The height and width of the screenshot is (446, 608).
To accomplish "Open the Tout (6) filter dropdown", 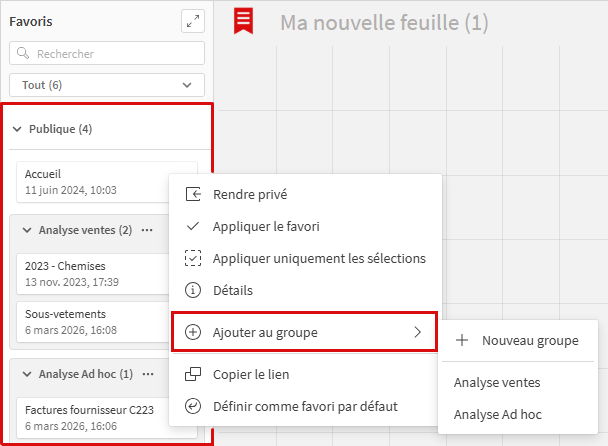I will (x=107, y=85).
